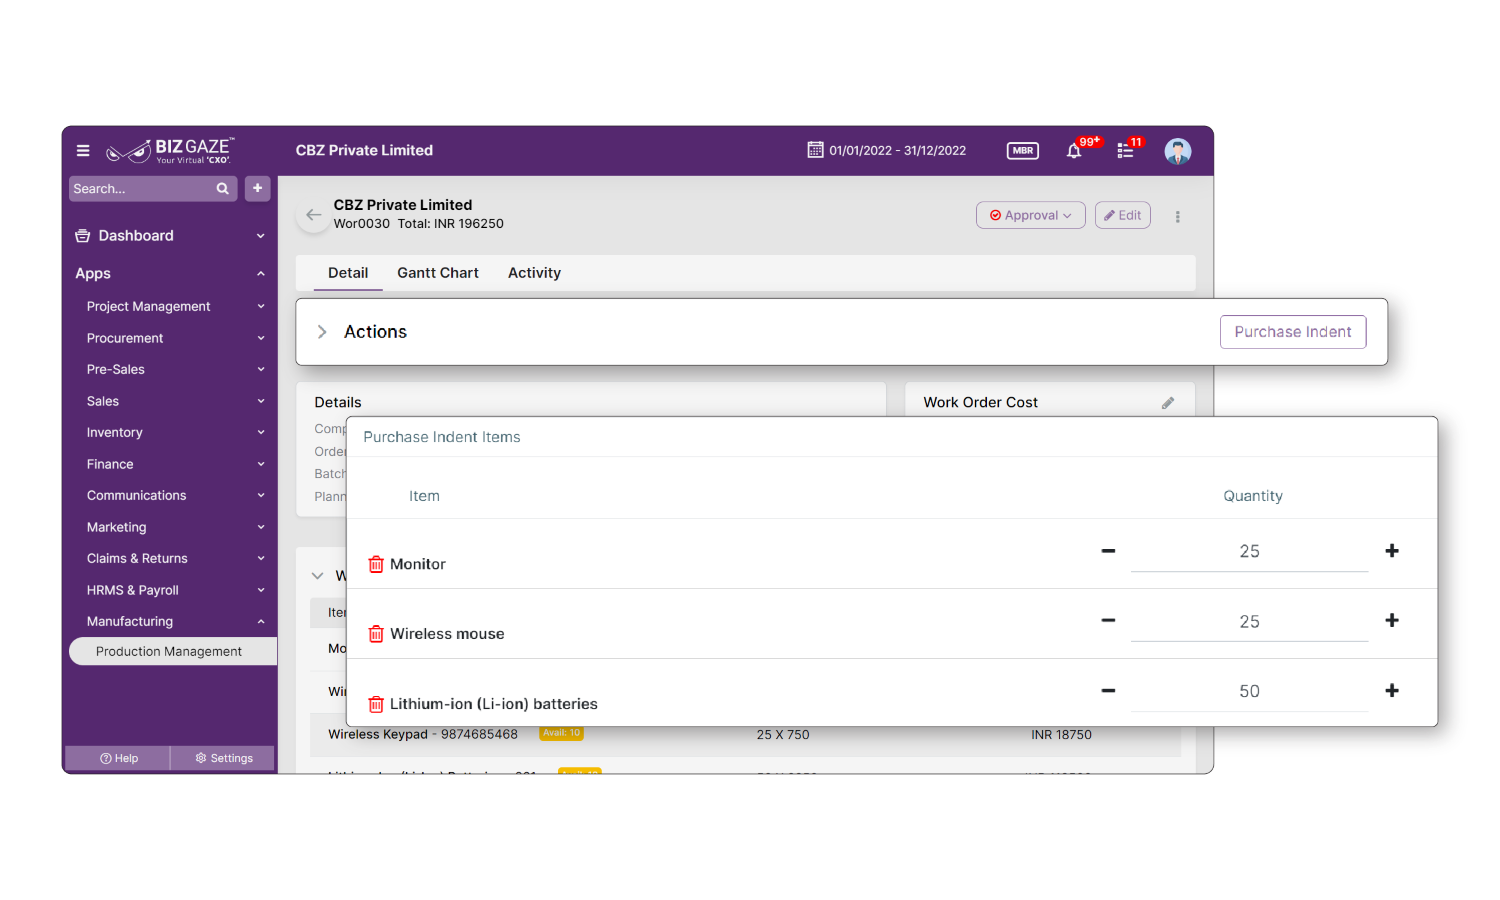Click the Wireless mouse quantity field
The height and width of the screenshot is (900, 1500).
point(1249,622)
